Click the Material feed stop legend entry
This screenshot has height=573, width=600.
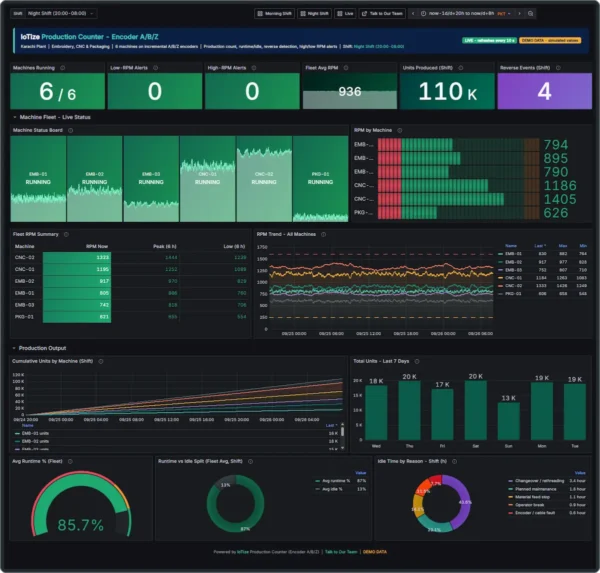(532, 497)
